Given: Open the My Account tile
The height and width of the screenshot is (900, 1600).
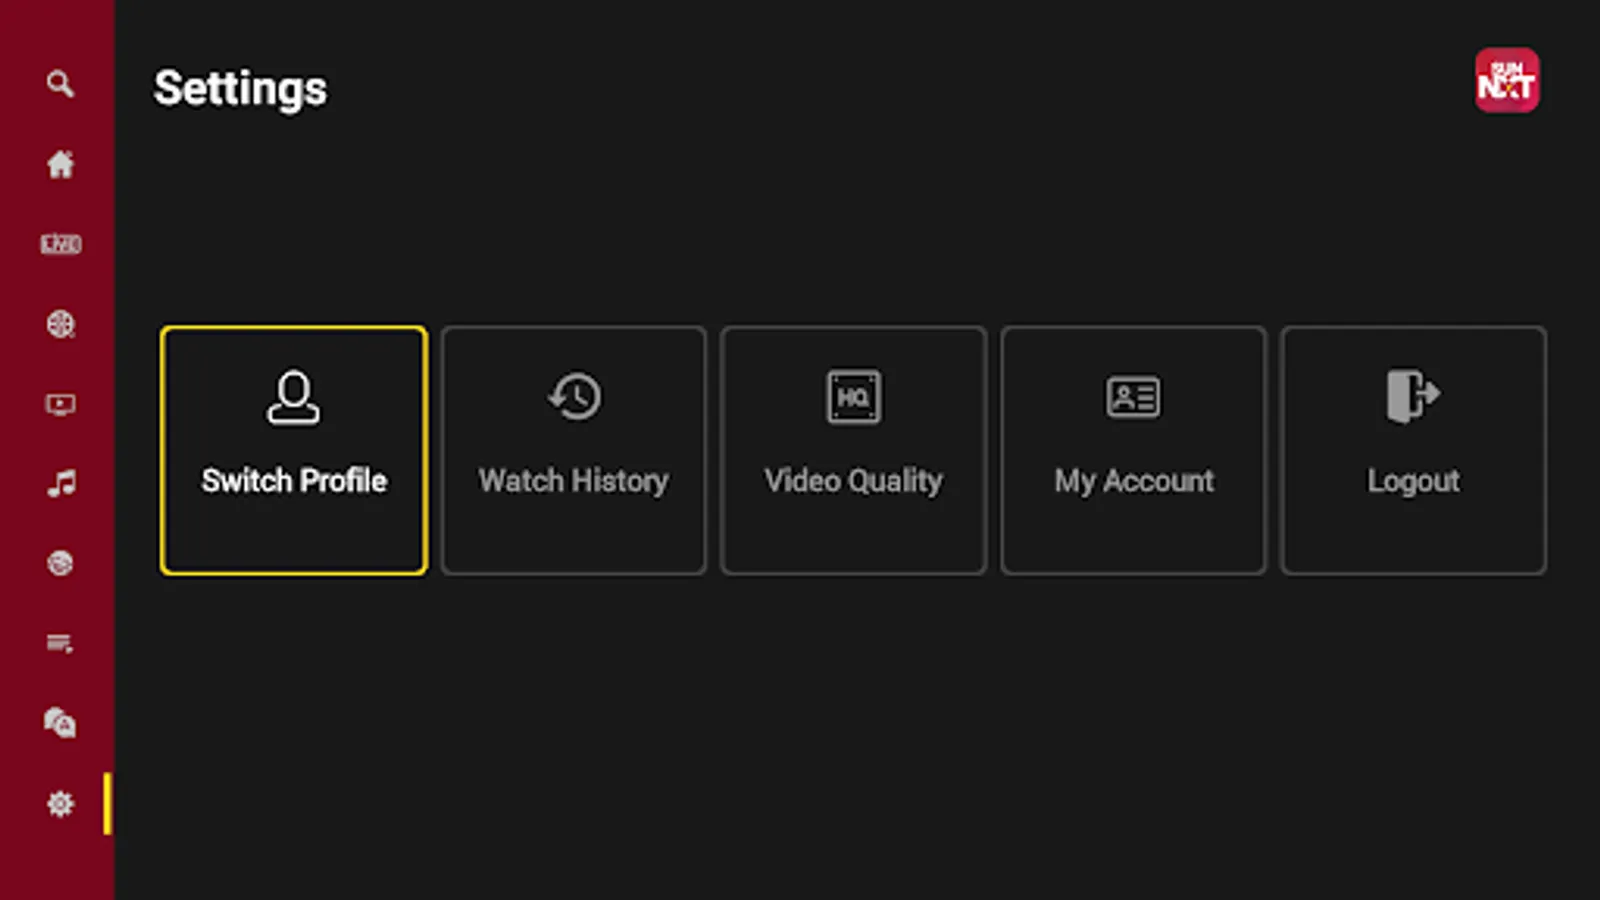Looking at the screenshot, I should pos(1134,450).
